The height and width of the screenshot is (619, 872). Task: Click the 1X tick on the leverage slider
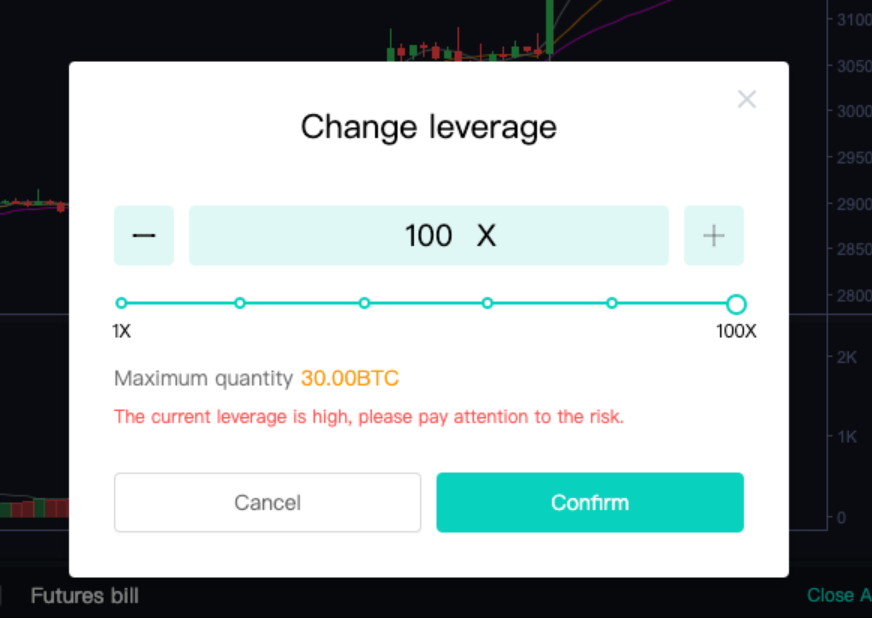(x=121, y=303)
